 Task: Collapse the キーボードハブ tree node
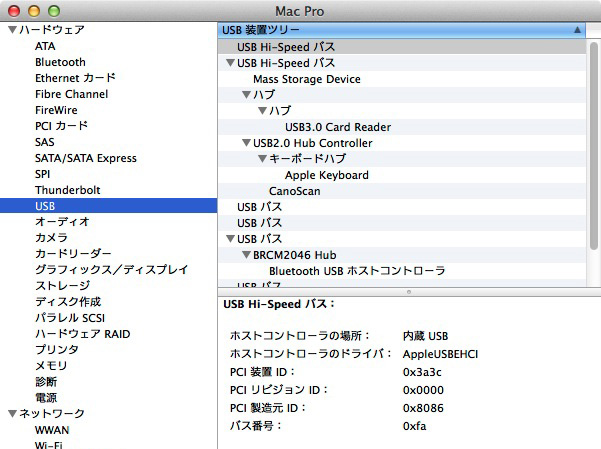(262, 159)
